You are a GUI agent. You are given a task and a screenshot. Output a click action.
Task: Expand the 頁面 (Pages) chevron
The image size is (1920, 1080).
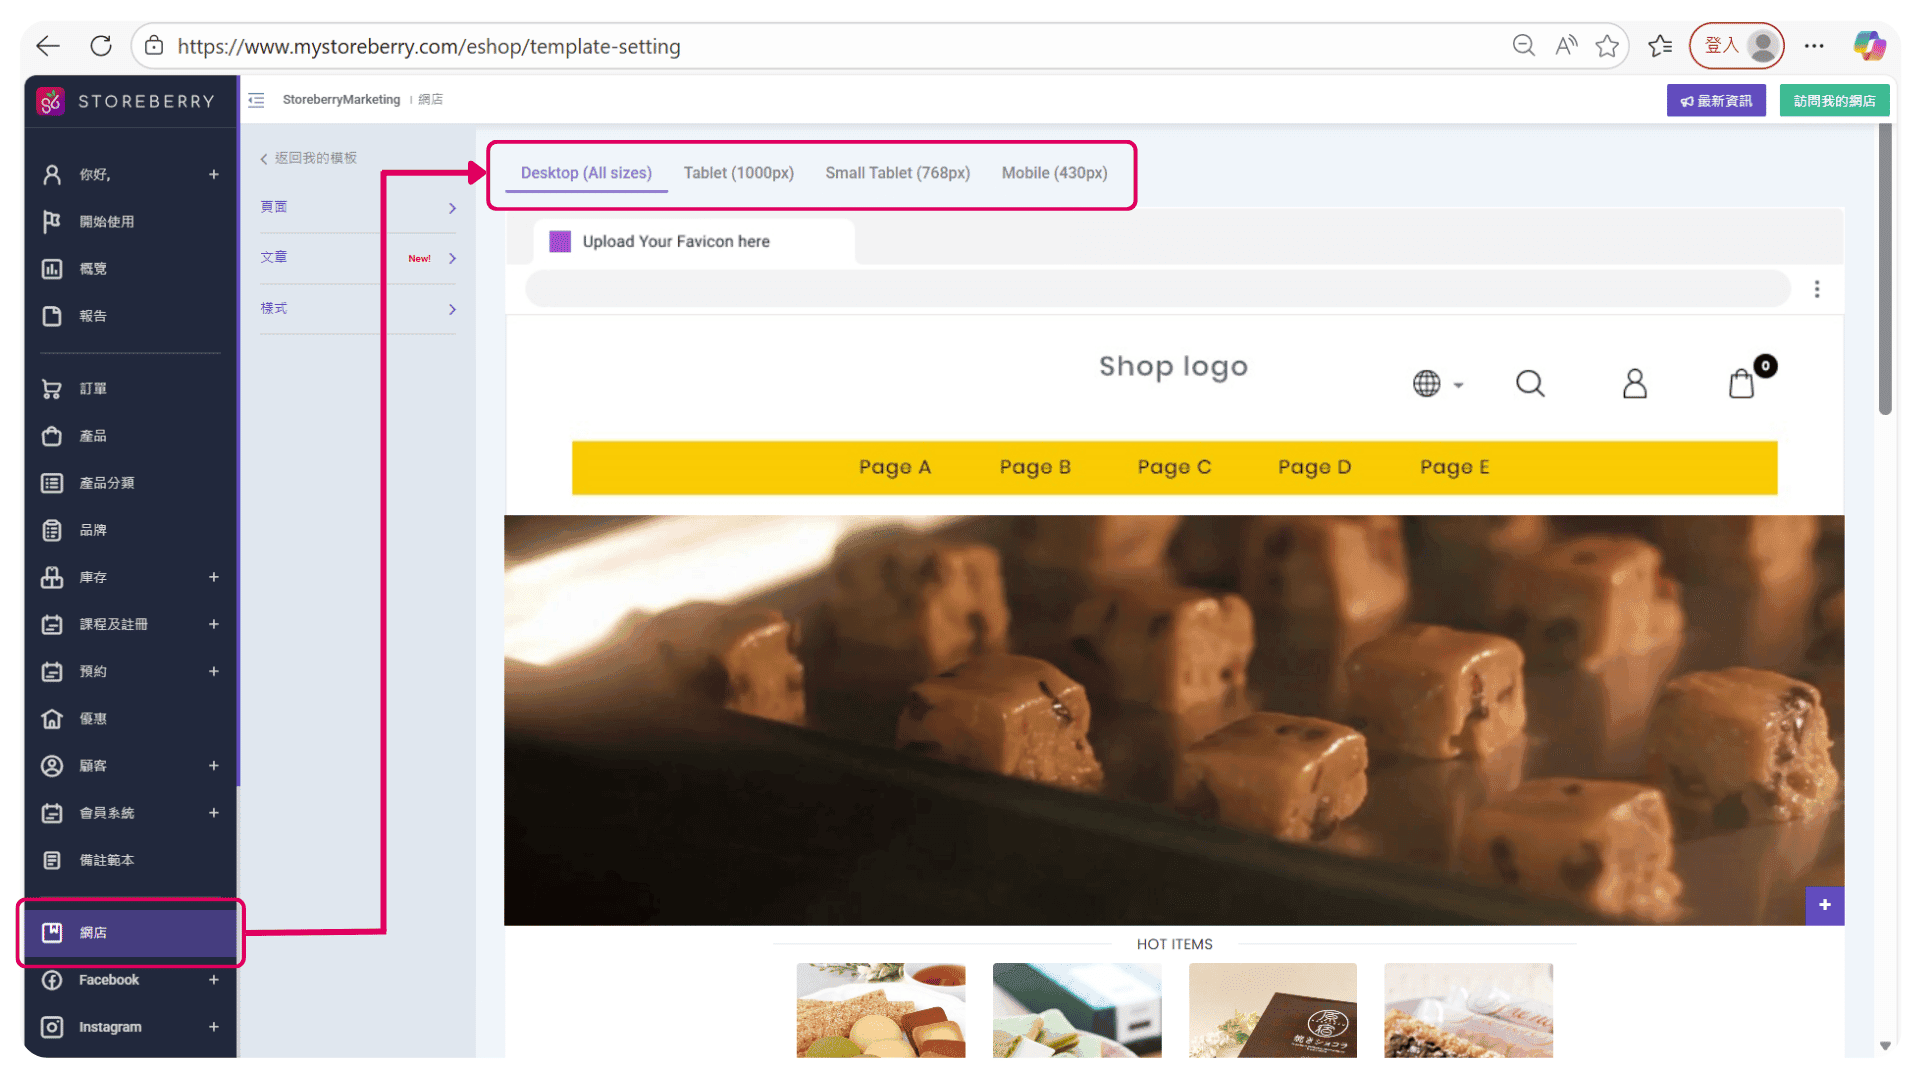(452, 208)
